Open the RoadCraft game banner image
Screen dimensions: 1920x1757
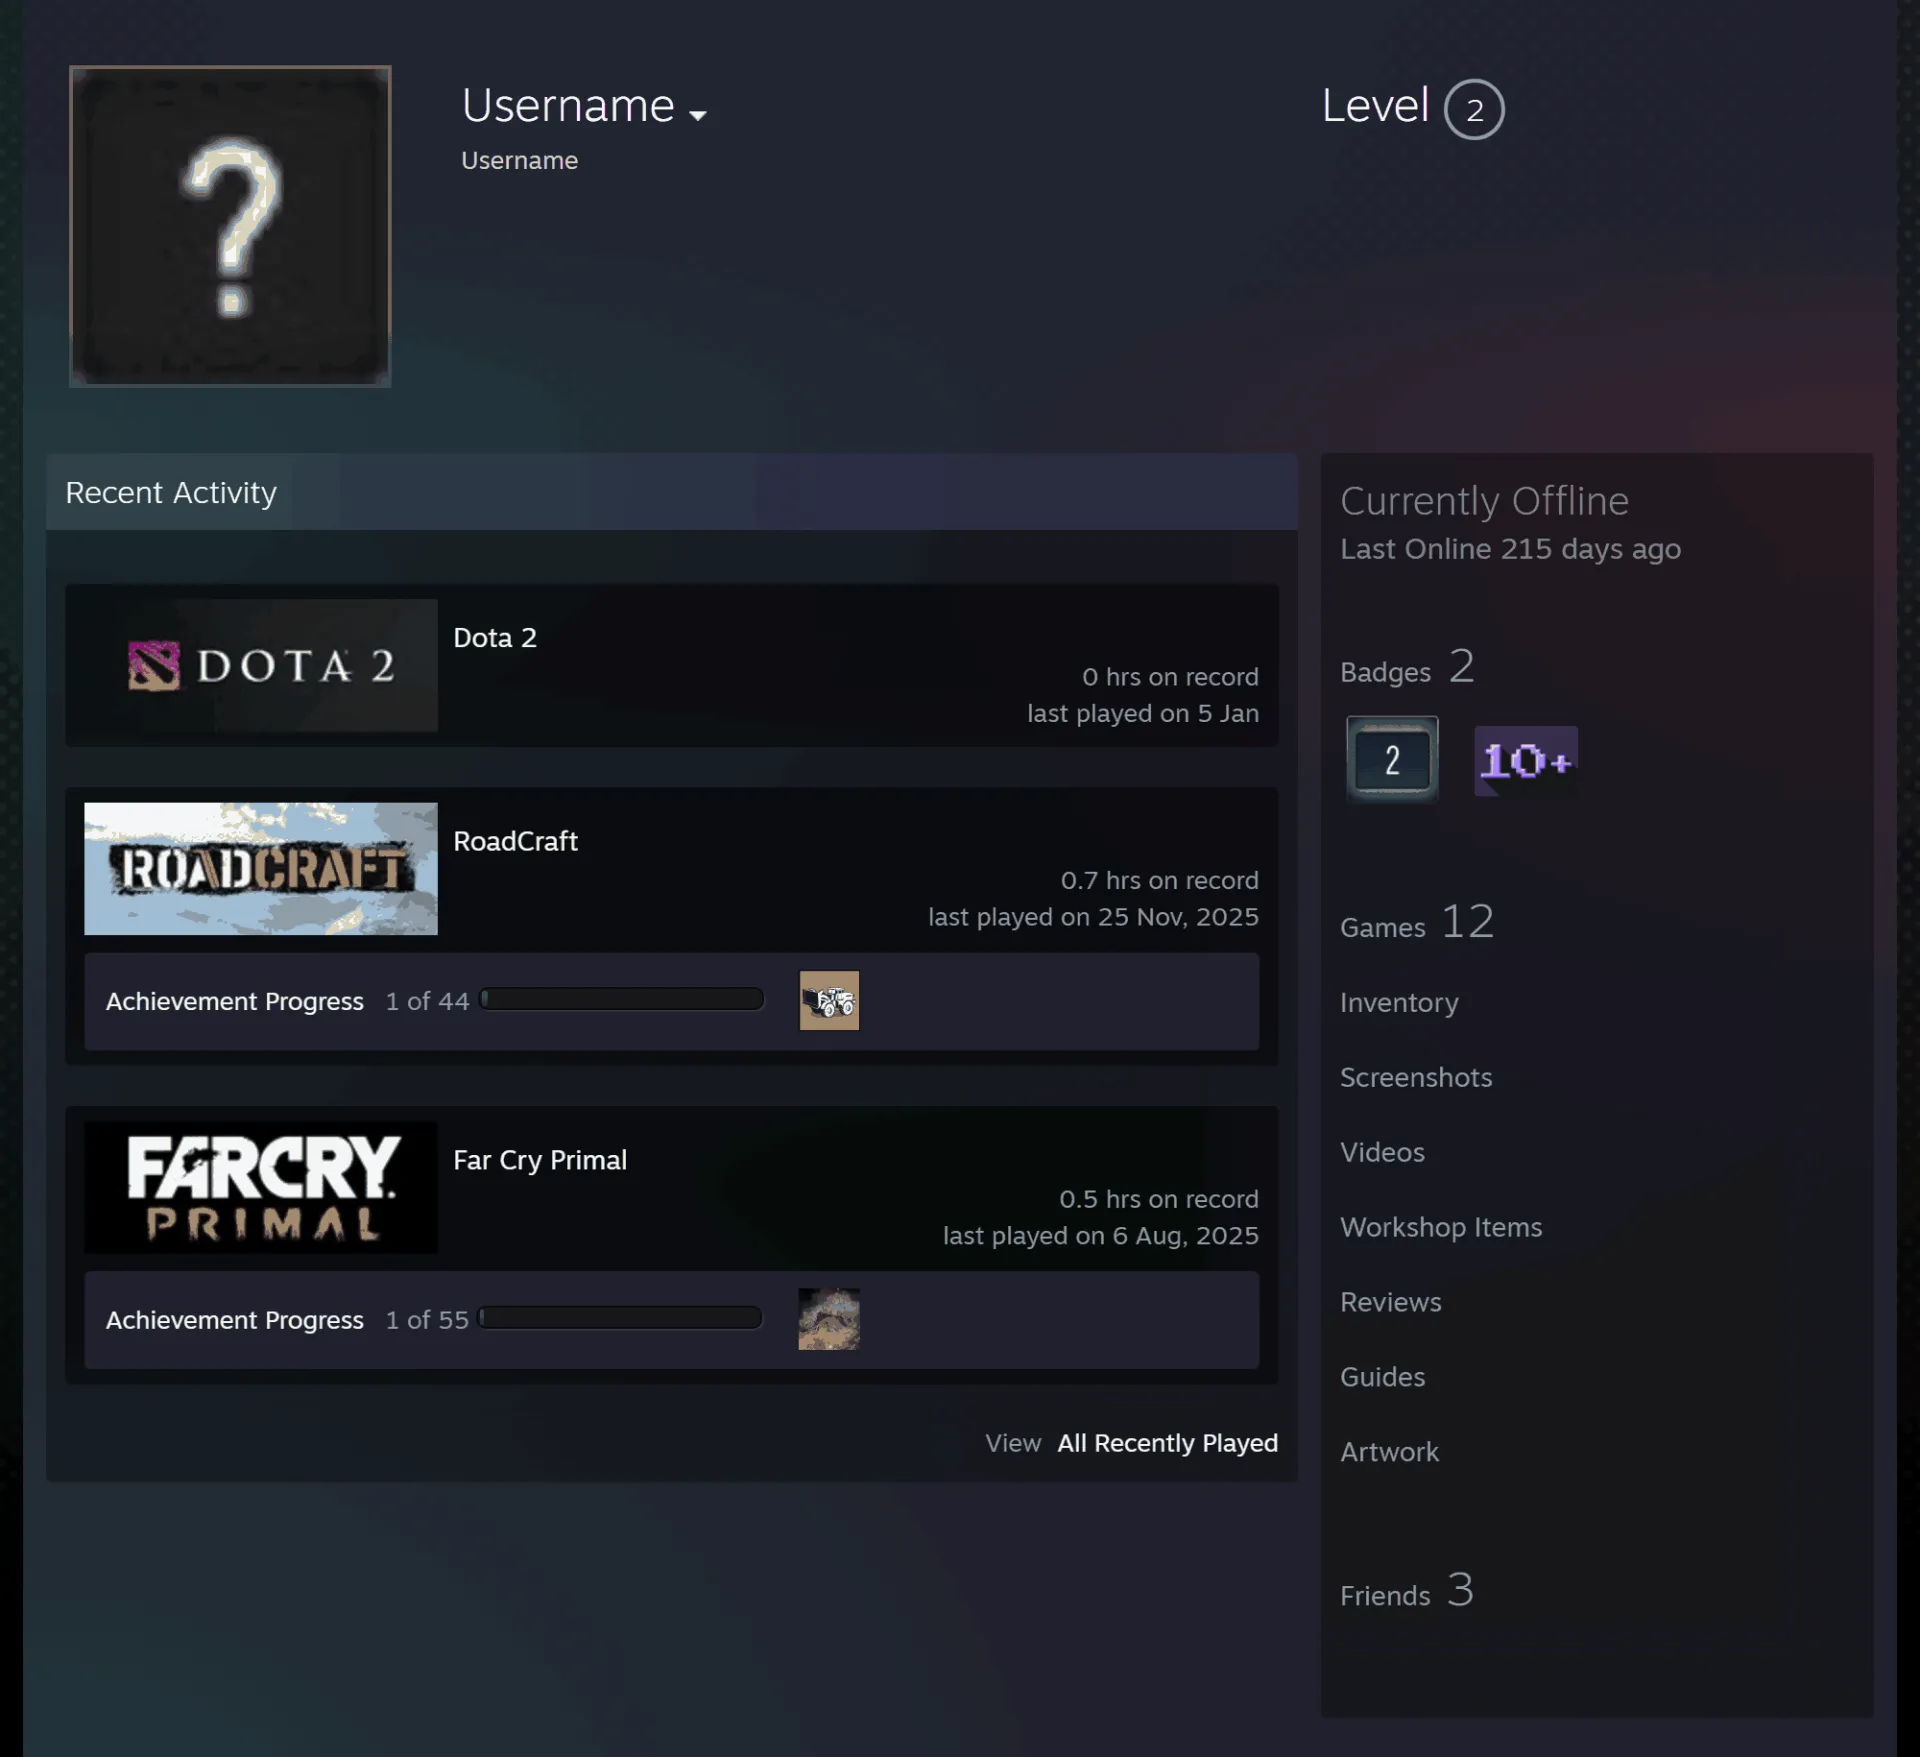tap(261, 869)
